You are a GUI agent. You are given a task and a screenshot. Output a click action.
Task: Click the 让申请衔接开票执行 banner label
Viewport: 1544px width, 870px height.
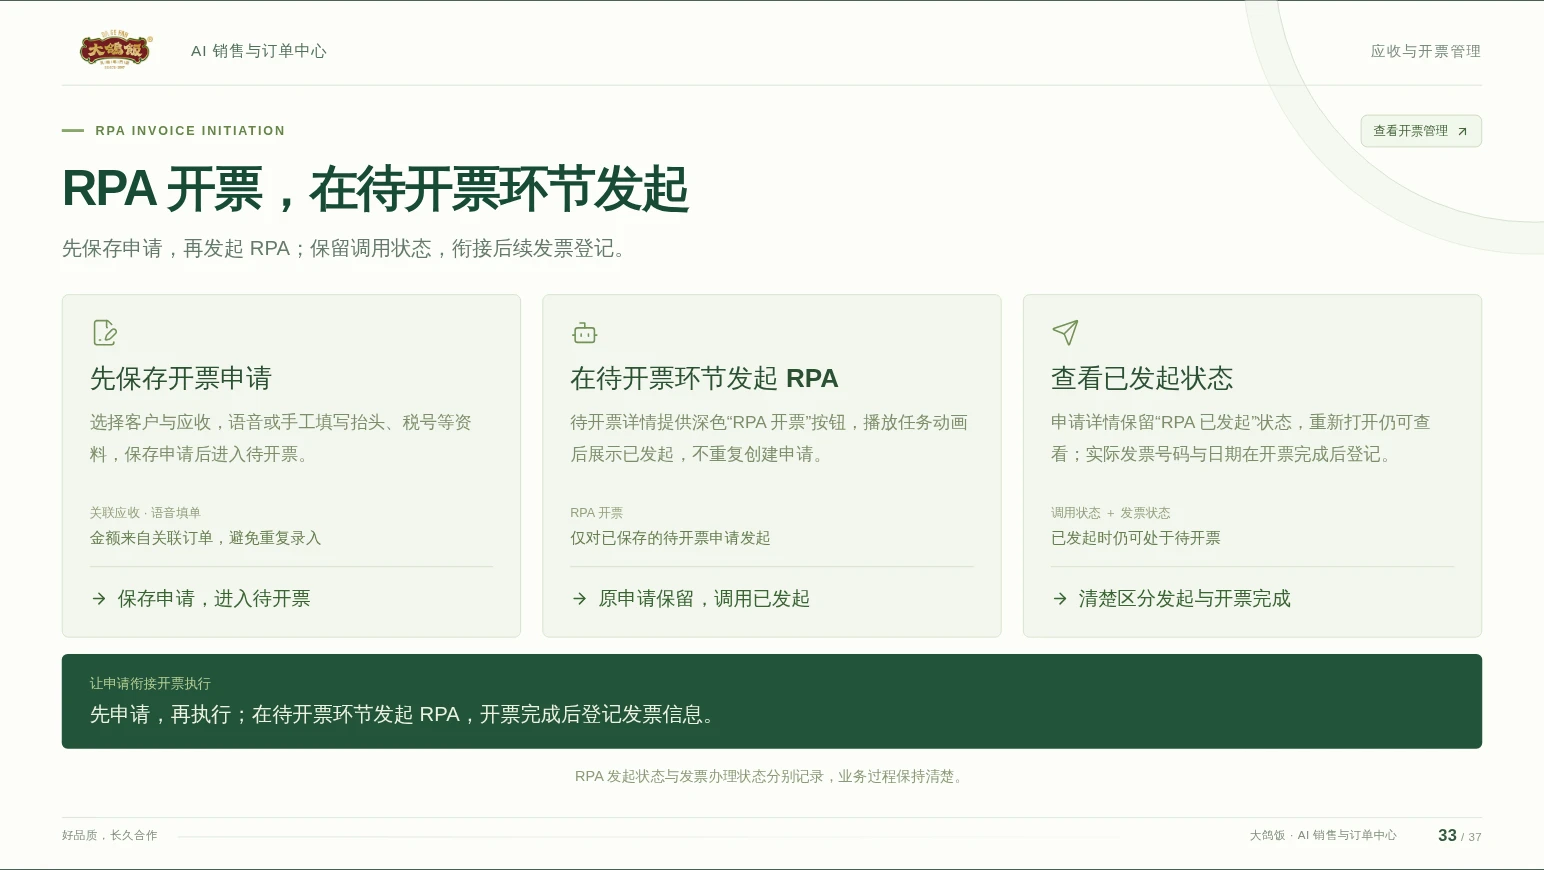(x=150, y=684)
